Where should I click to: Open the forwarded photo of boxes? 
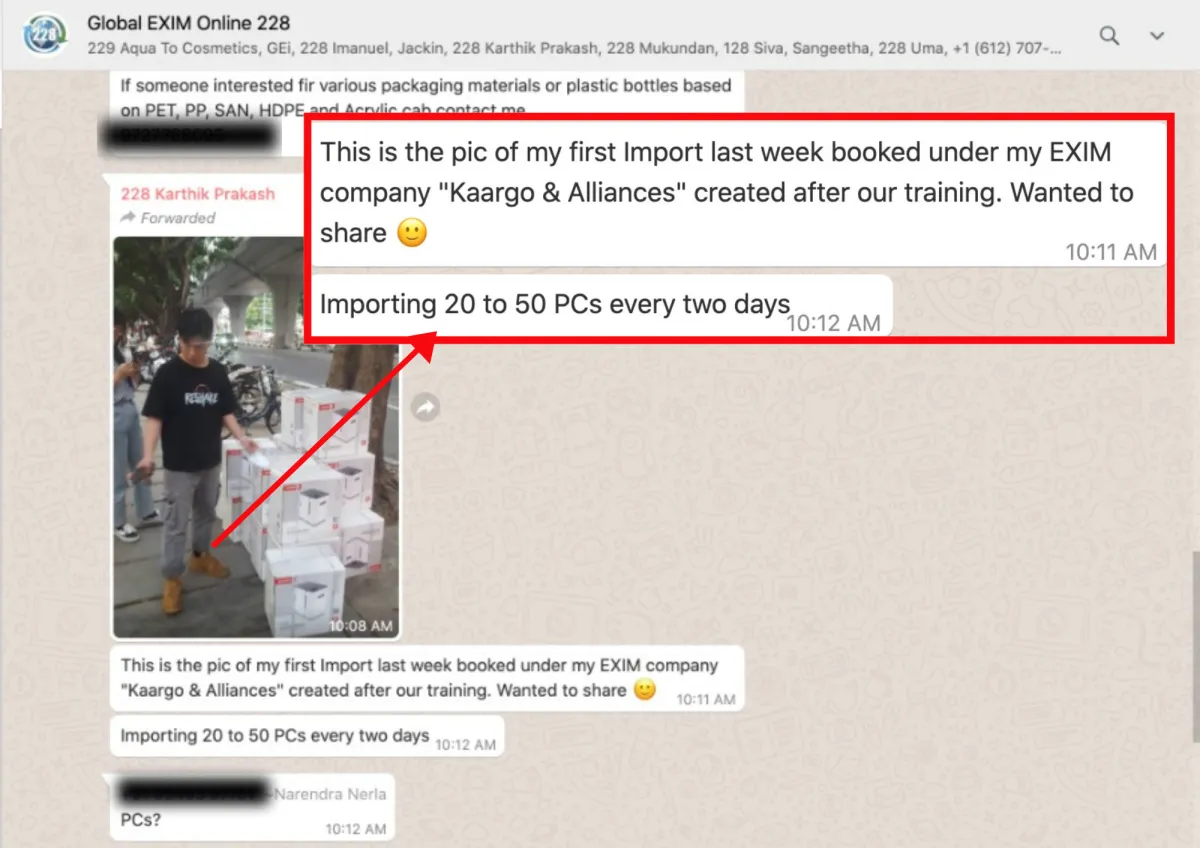pyautogui.click(x=256, y=437)
